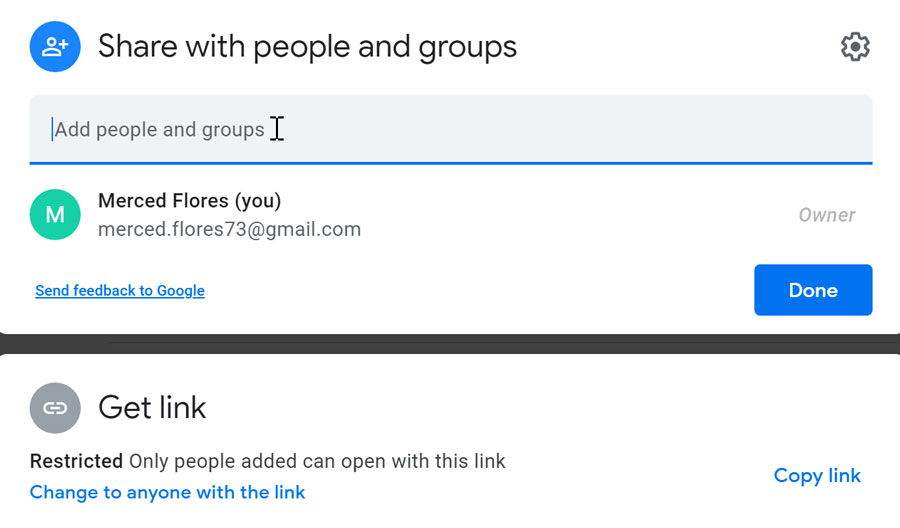Click the dark backdrop strip between cards
Image resolution: width=900 pixels, height=528 pixels.
(450, 343)
